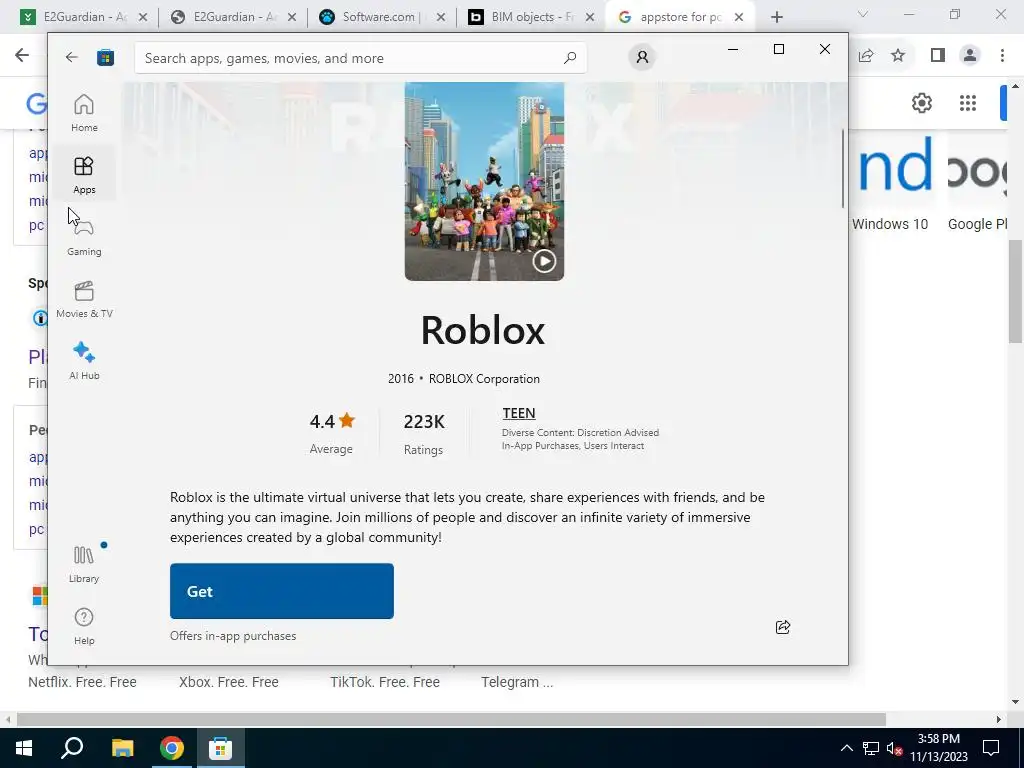Viewport: 1024px width, 768px height.
Task: Switch to first E2Guardian Chrome tab
Action: pyautogui.click(x=84, y=17)
